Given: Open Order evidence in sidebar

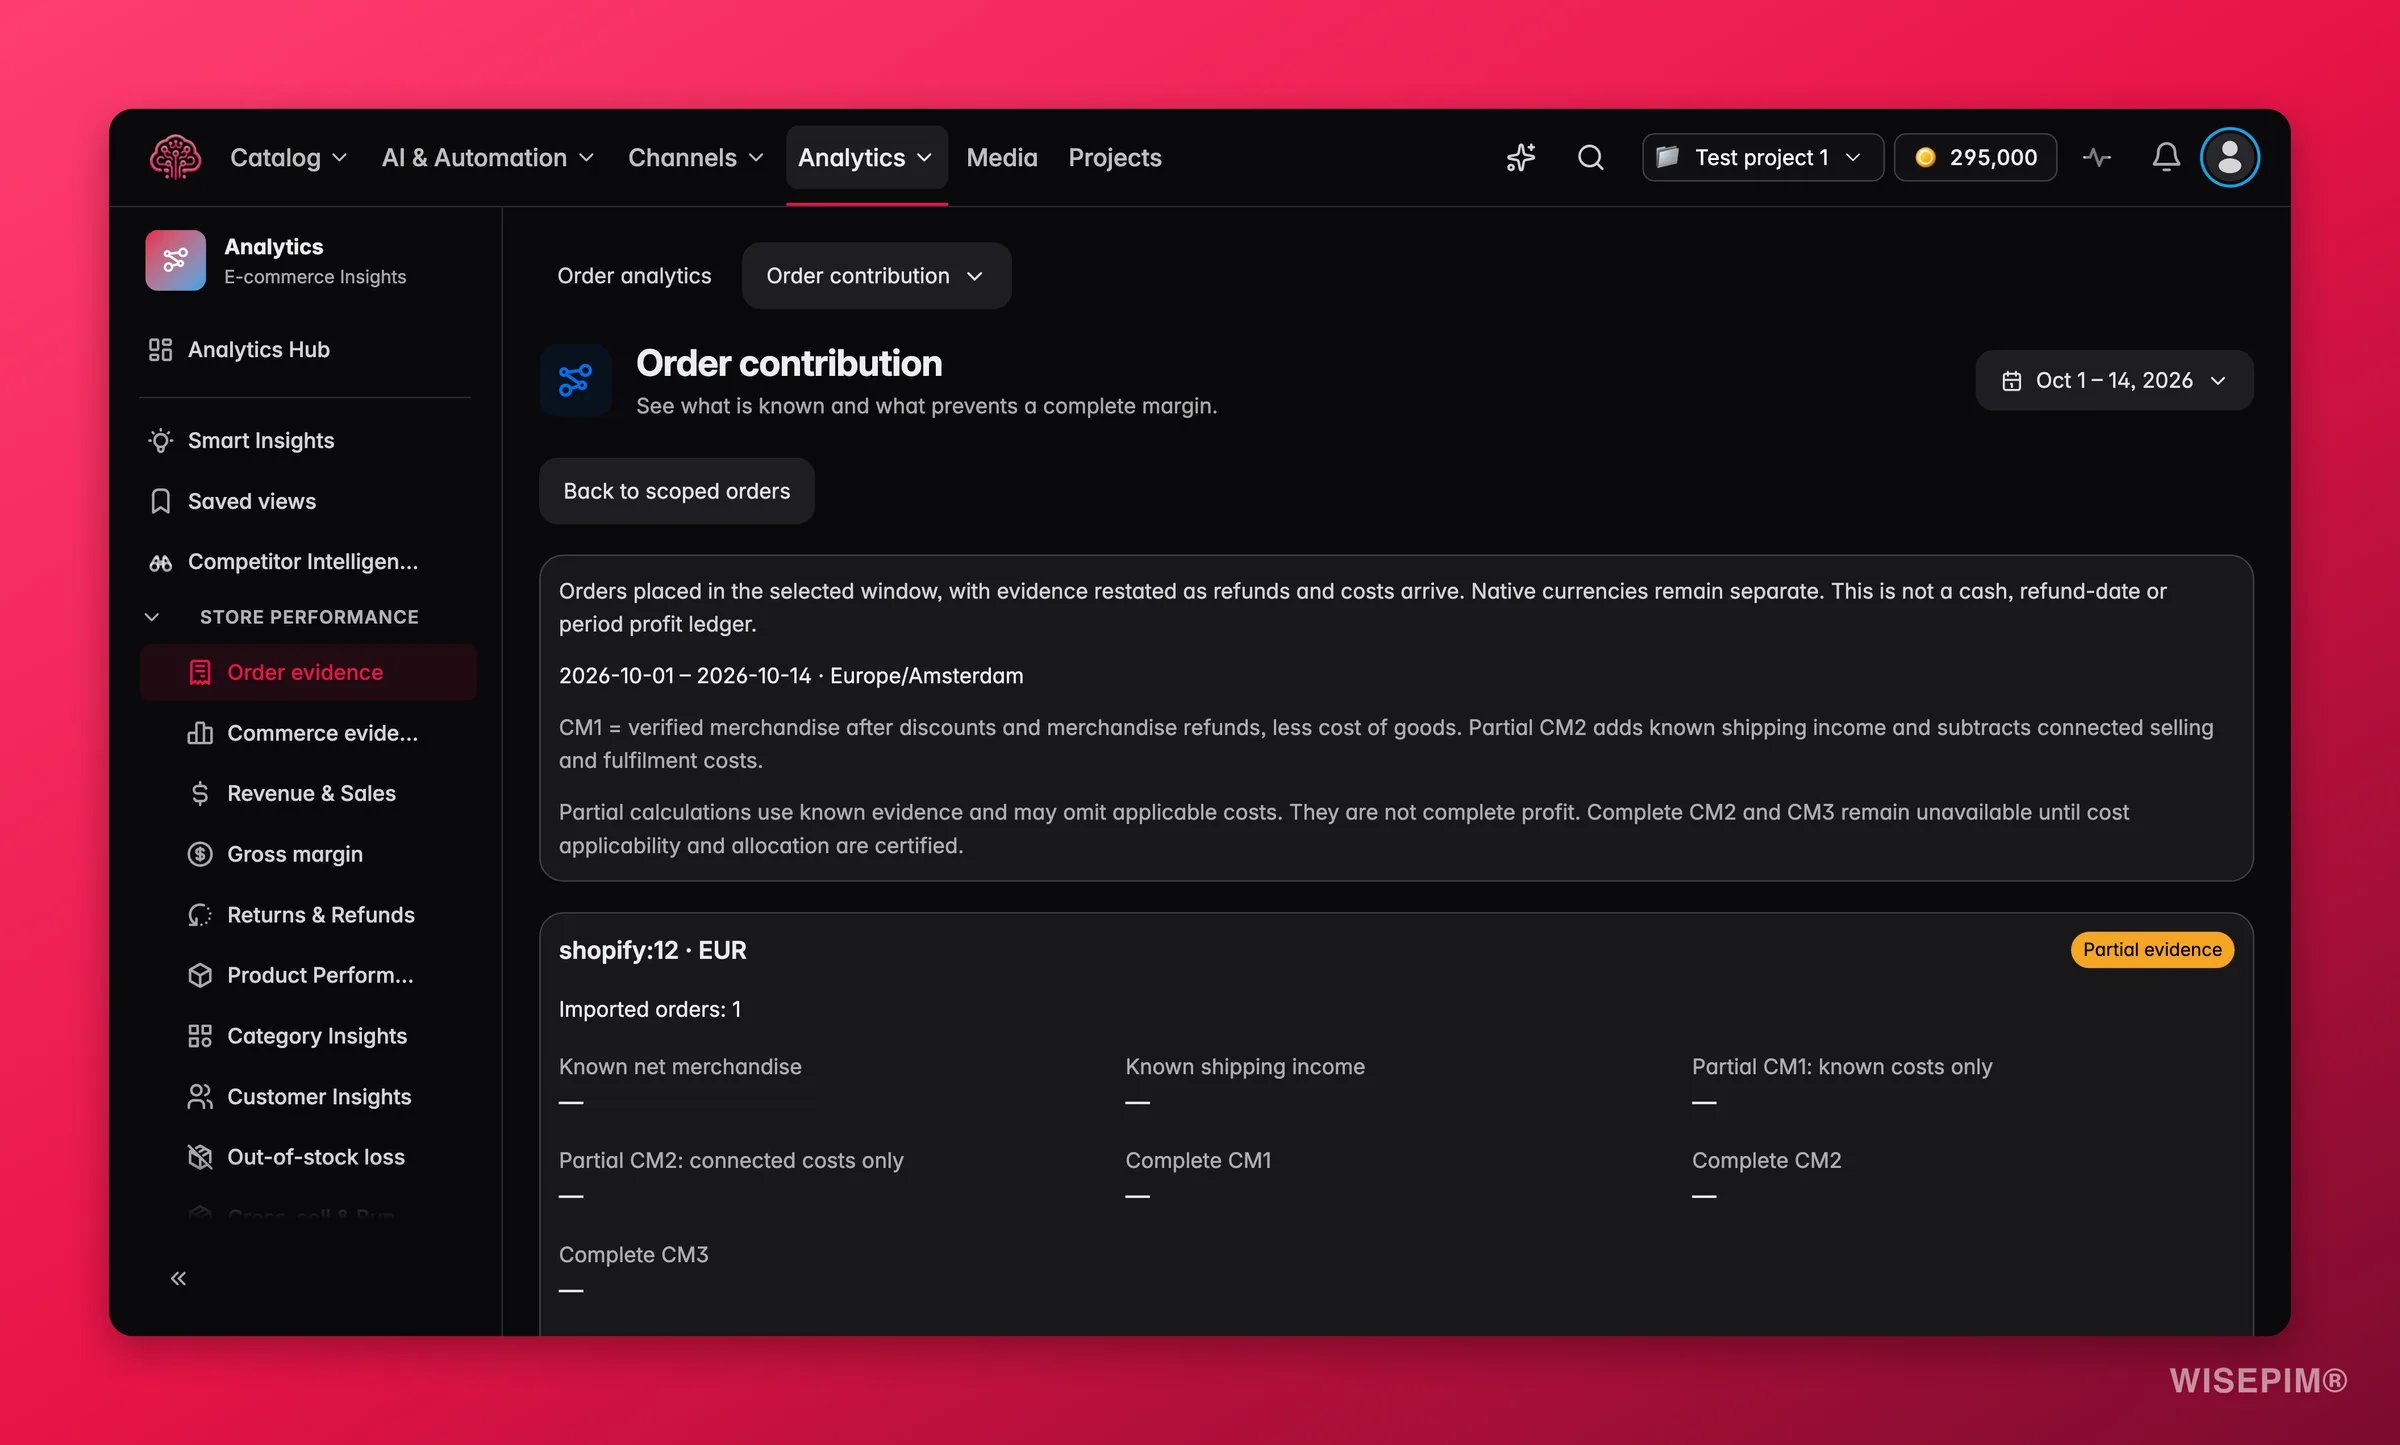Looking at the screenshot, I should 308,672.
